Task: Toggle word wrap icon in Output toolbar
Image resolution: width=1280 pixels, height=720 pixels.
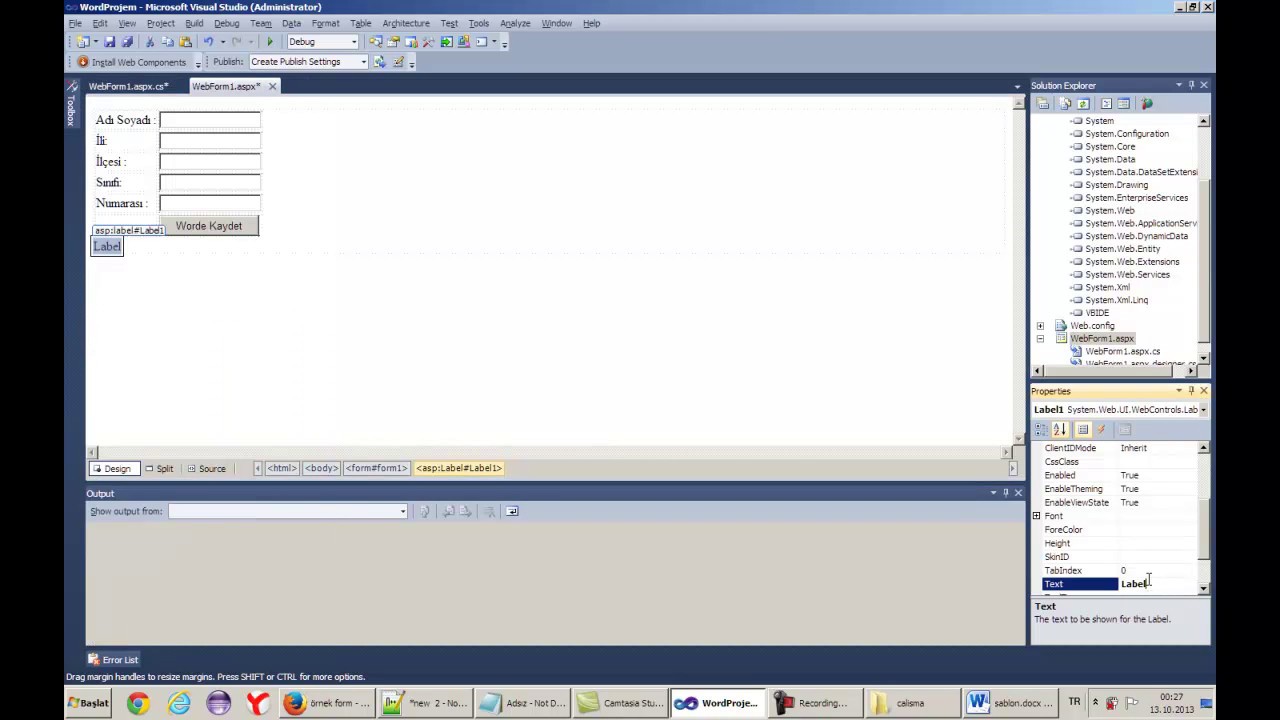Action: 512,511
